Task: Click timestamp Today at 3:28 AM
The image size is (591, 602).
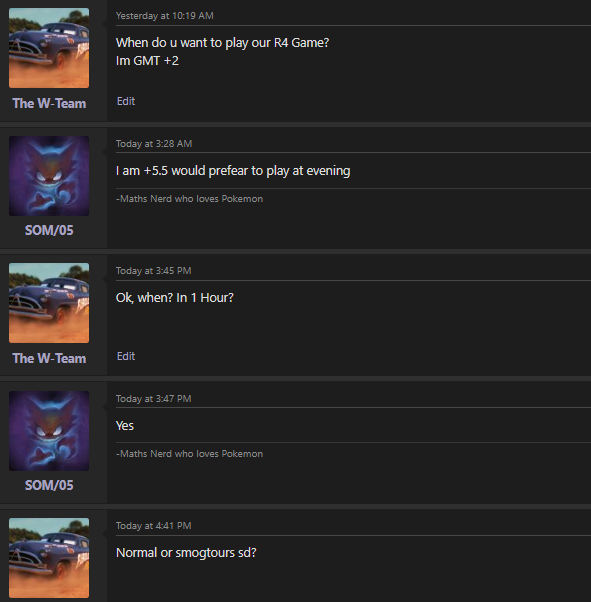Action: coord(154,144)
